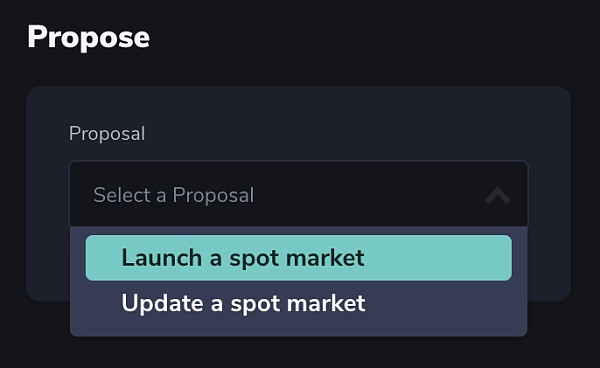Select the 'Update a spot market' option
Viewport: 600px width, 368px height.
pyautogui.click(x=298, y=303)
